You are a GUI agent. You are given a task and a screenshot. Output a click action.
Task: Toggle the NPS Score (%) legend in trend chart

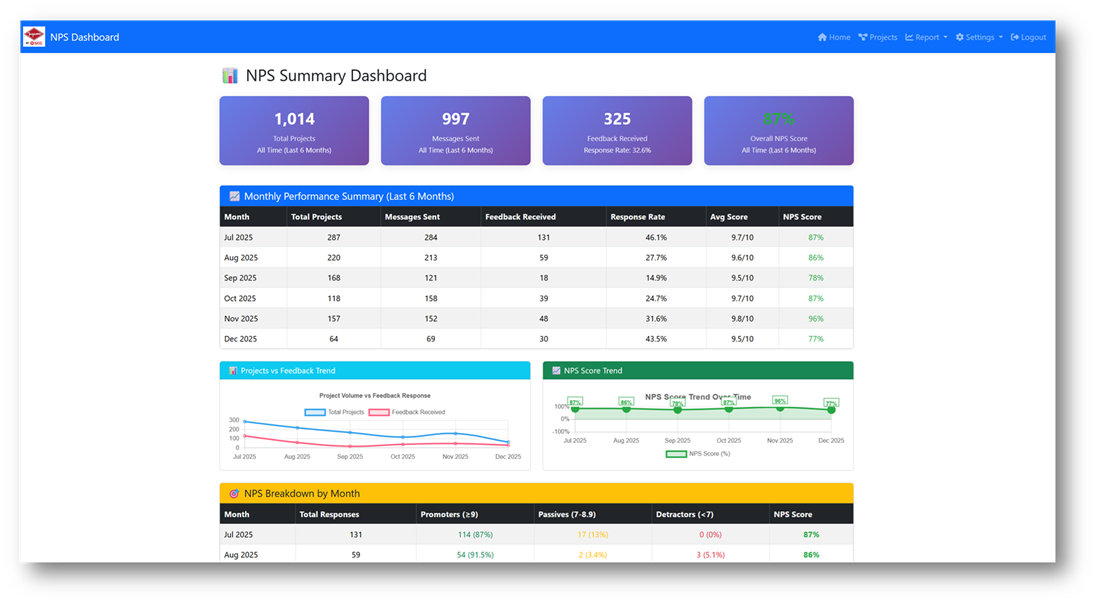[x=697, y=456]
